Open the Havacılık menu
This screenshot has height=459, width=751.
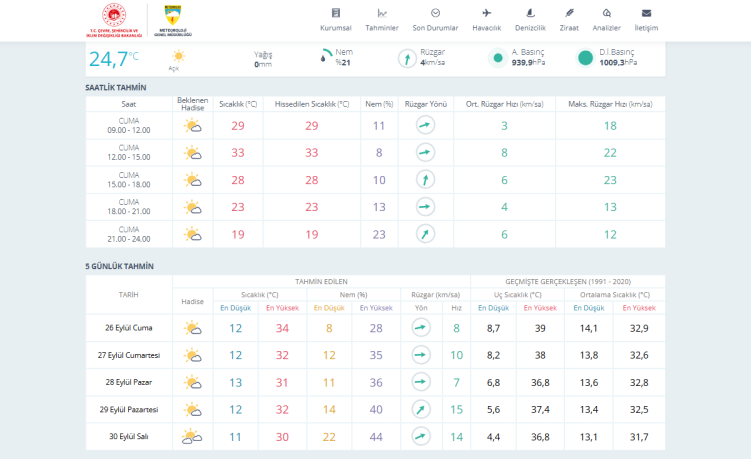487,20
